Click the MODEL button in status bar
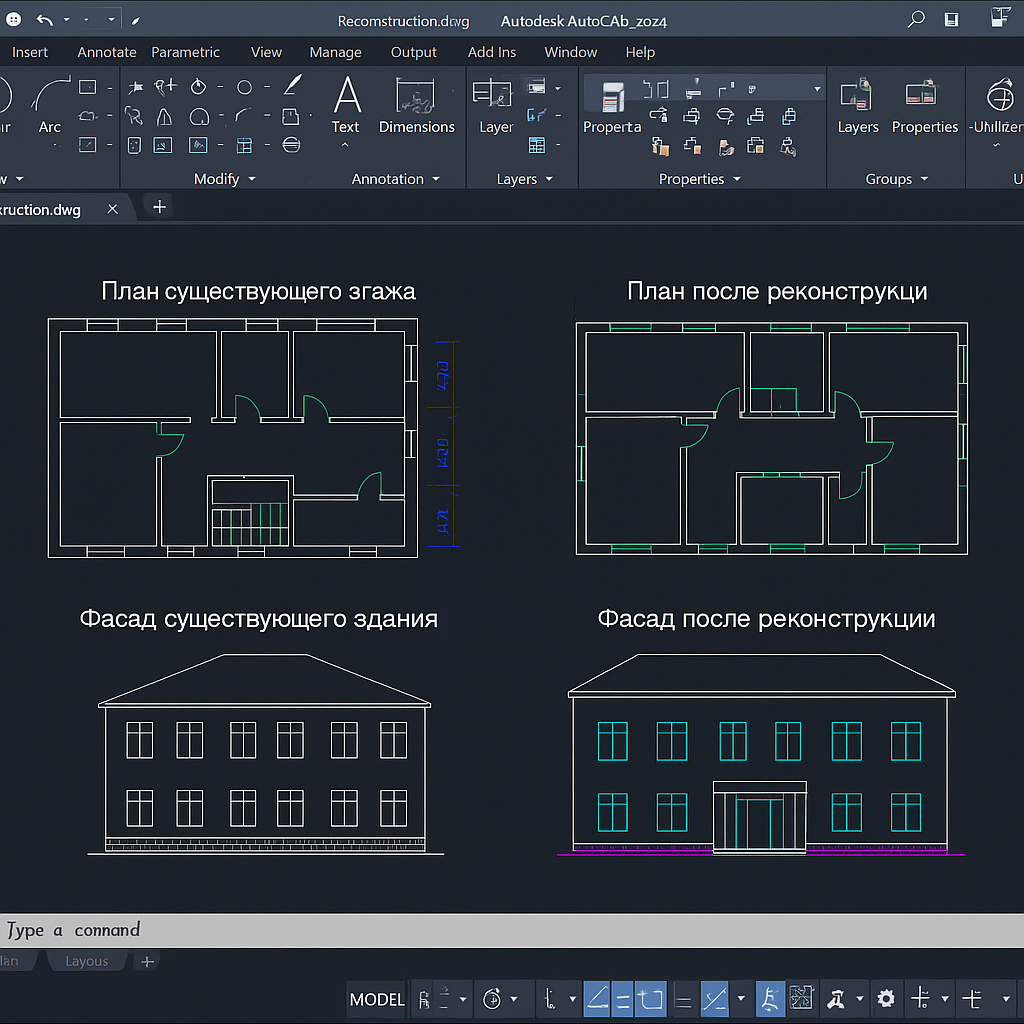Screen dimensions: 1024x1024 [377, 999]
